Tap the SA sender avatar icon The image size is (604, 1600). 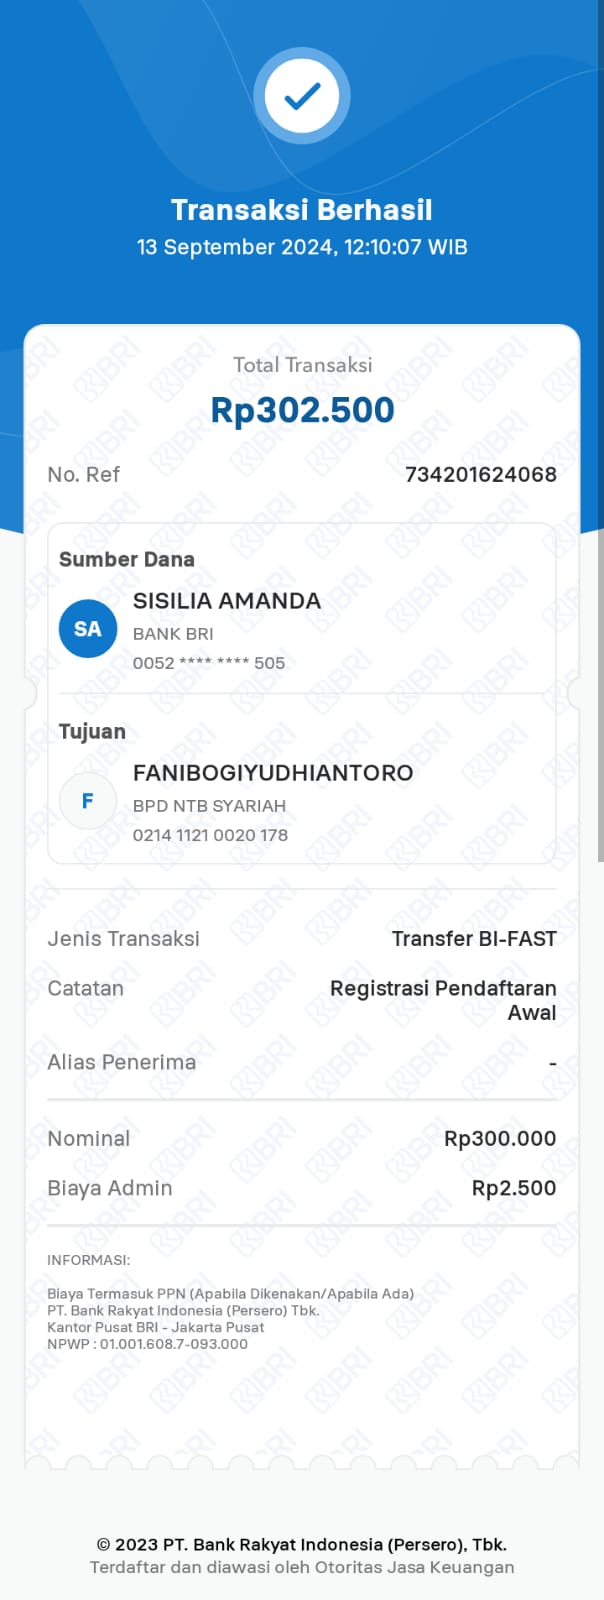coord(88,629)
